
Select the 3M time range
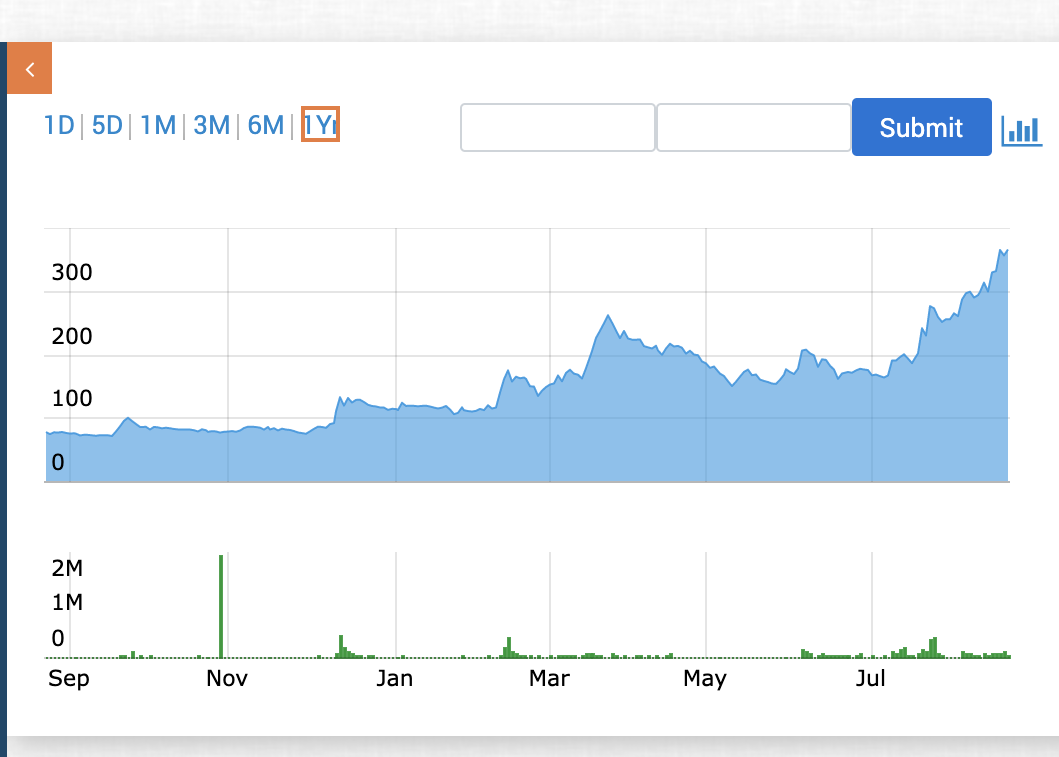(211, 126)
